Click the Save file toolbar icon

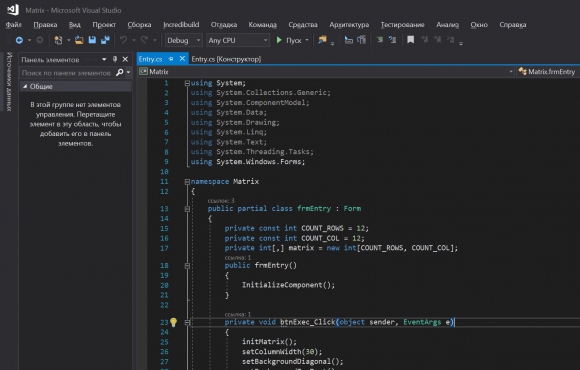pyautogui.click(x=92, y=40)
